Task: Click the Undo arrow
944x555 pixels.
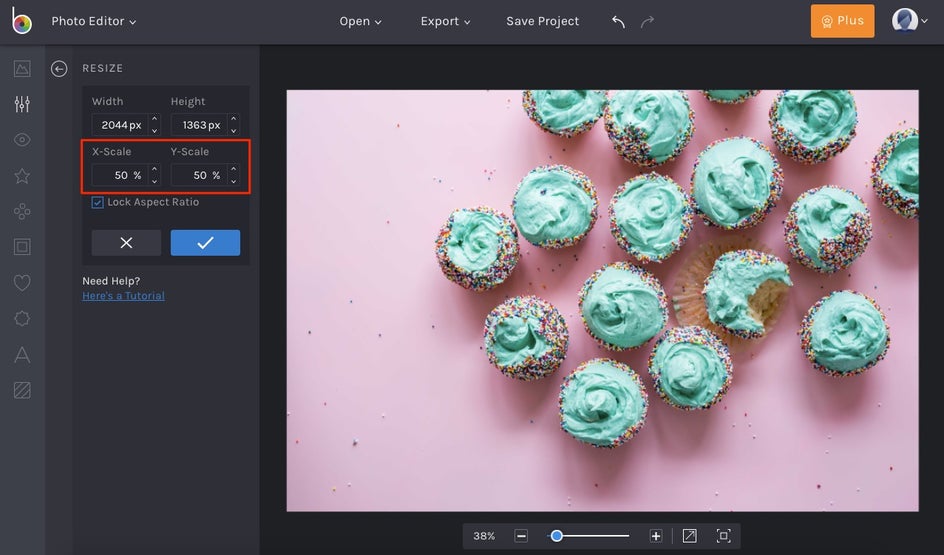Action: [618, 21]
